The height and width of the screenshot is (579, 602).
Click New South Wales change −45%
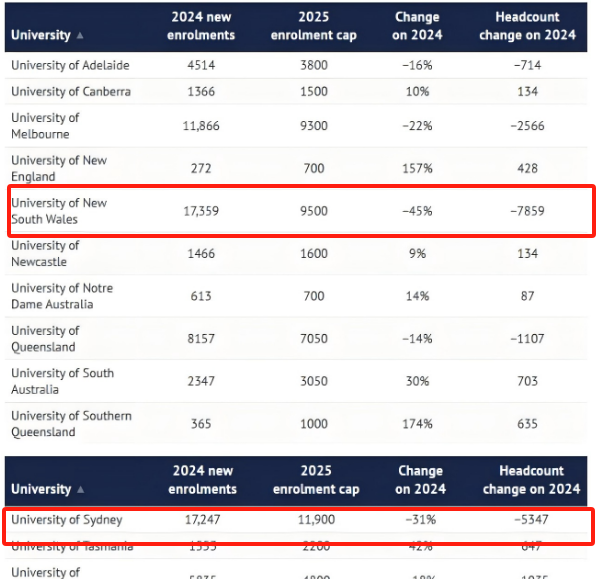tap(417, 211)
